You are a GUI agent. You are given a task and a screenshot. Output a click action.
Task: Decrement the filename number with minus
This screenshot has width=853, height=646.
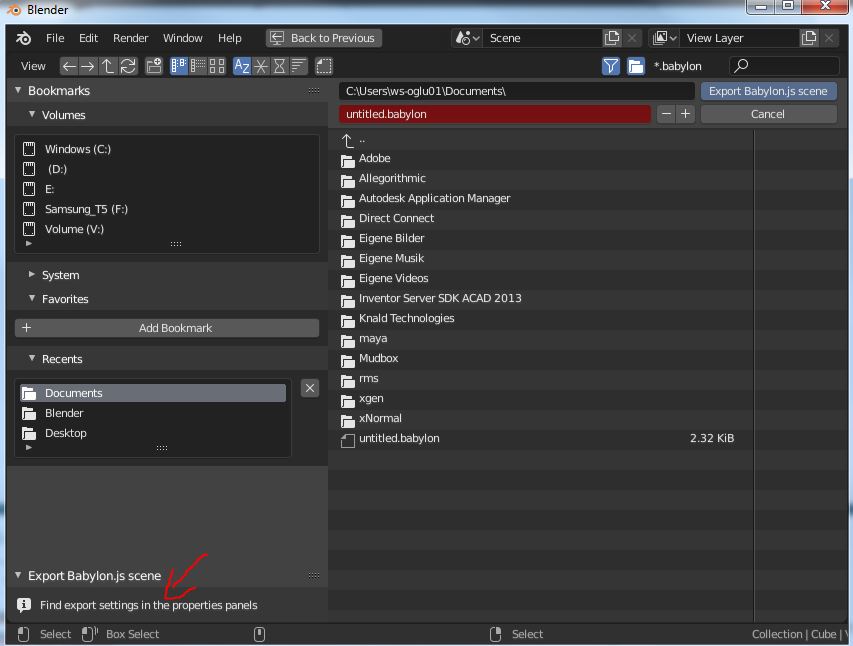click(x=666, y=114)
